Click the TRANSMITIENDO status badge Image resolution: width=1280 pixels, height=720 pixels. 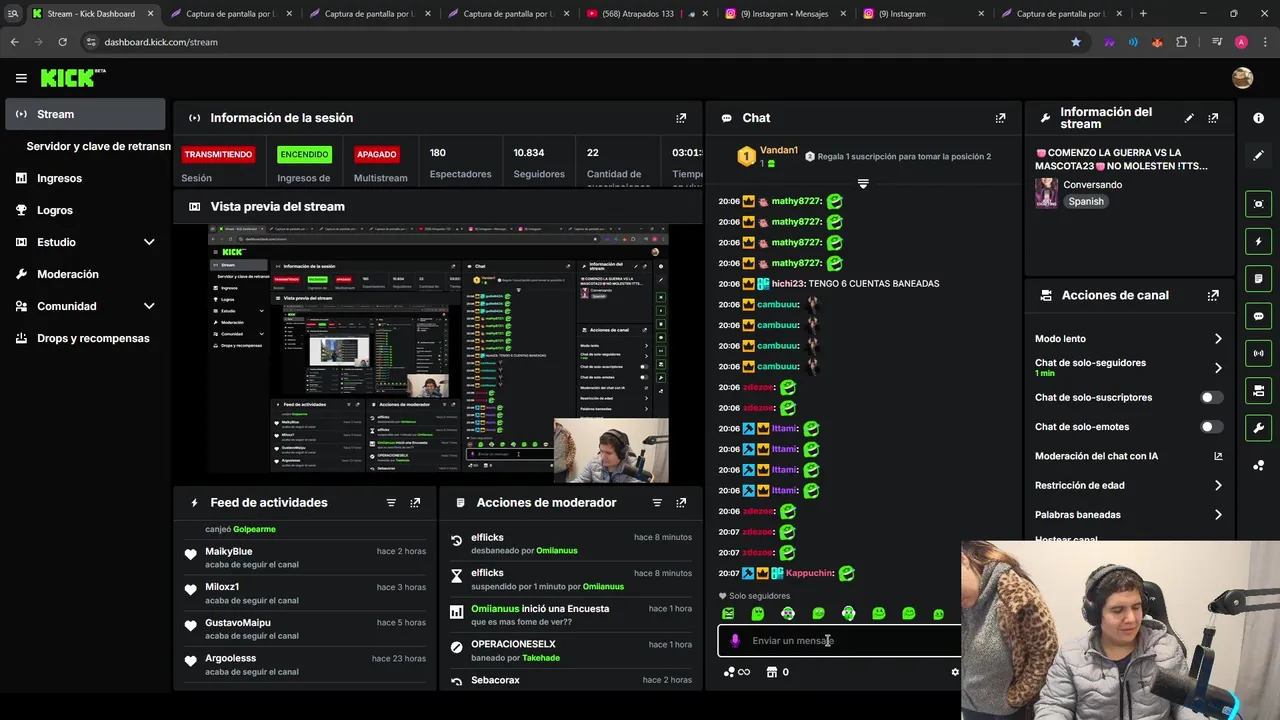(218, 155)
